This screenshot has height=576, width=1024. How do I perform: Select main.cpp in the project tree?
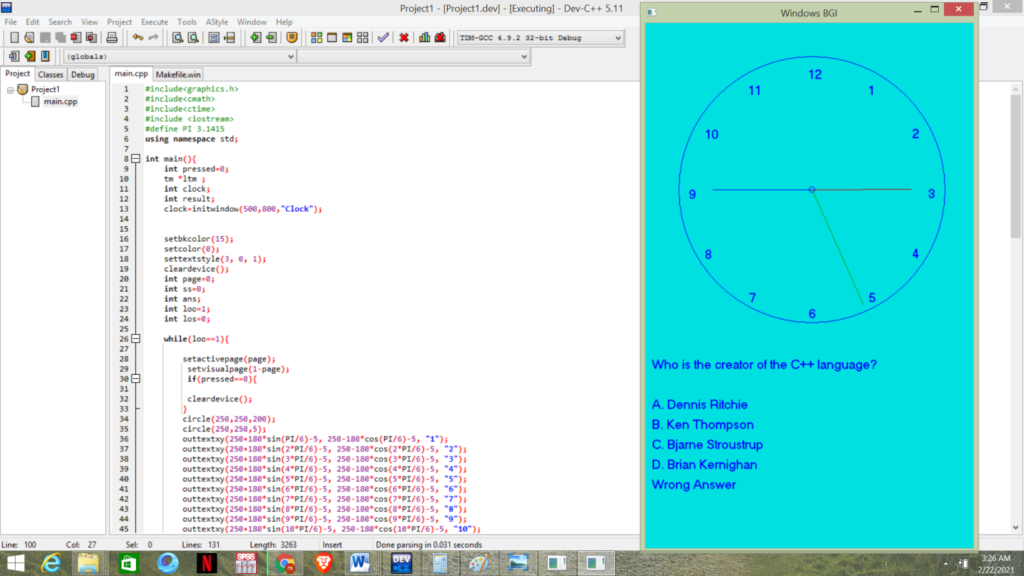tap(60, 101)
